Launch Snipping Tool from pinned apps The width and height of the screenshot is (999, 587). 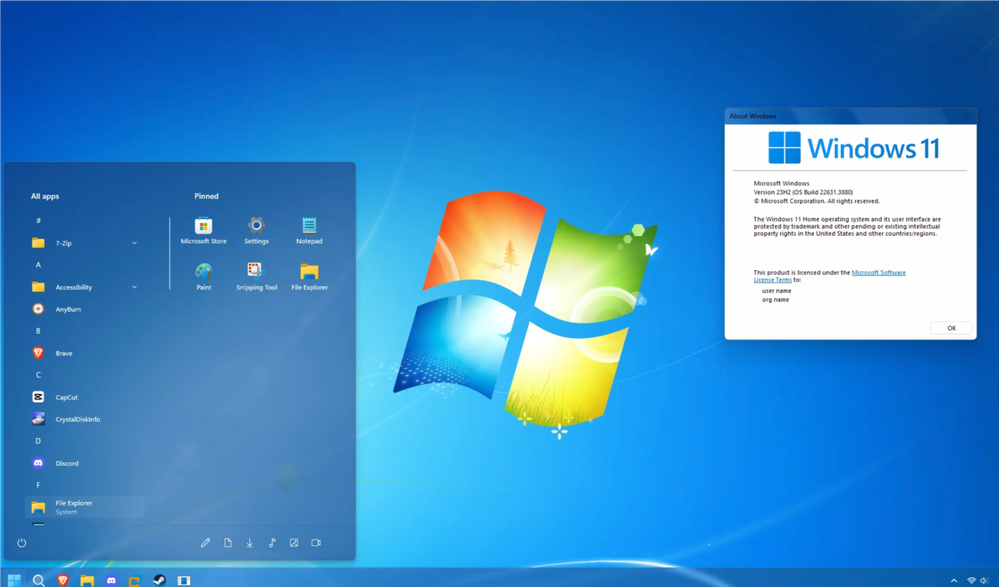click(x=256, y=277)
